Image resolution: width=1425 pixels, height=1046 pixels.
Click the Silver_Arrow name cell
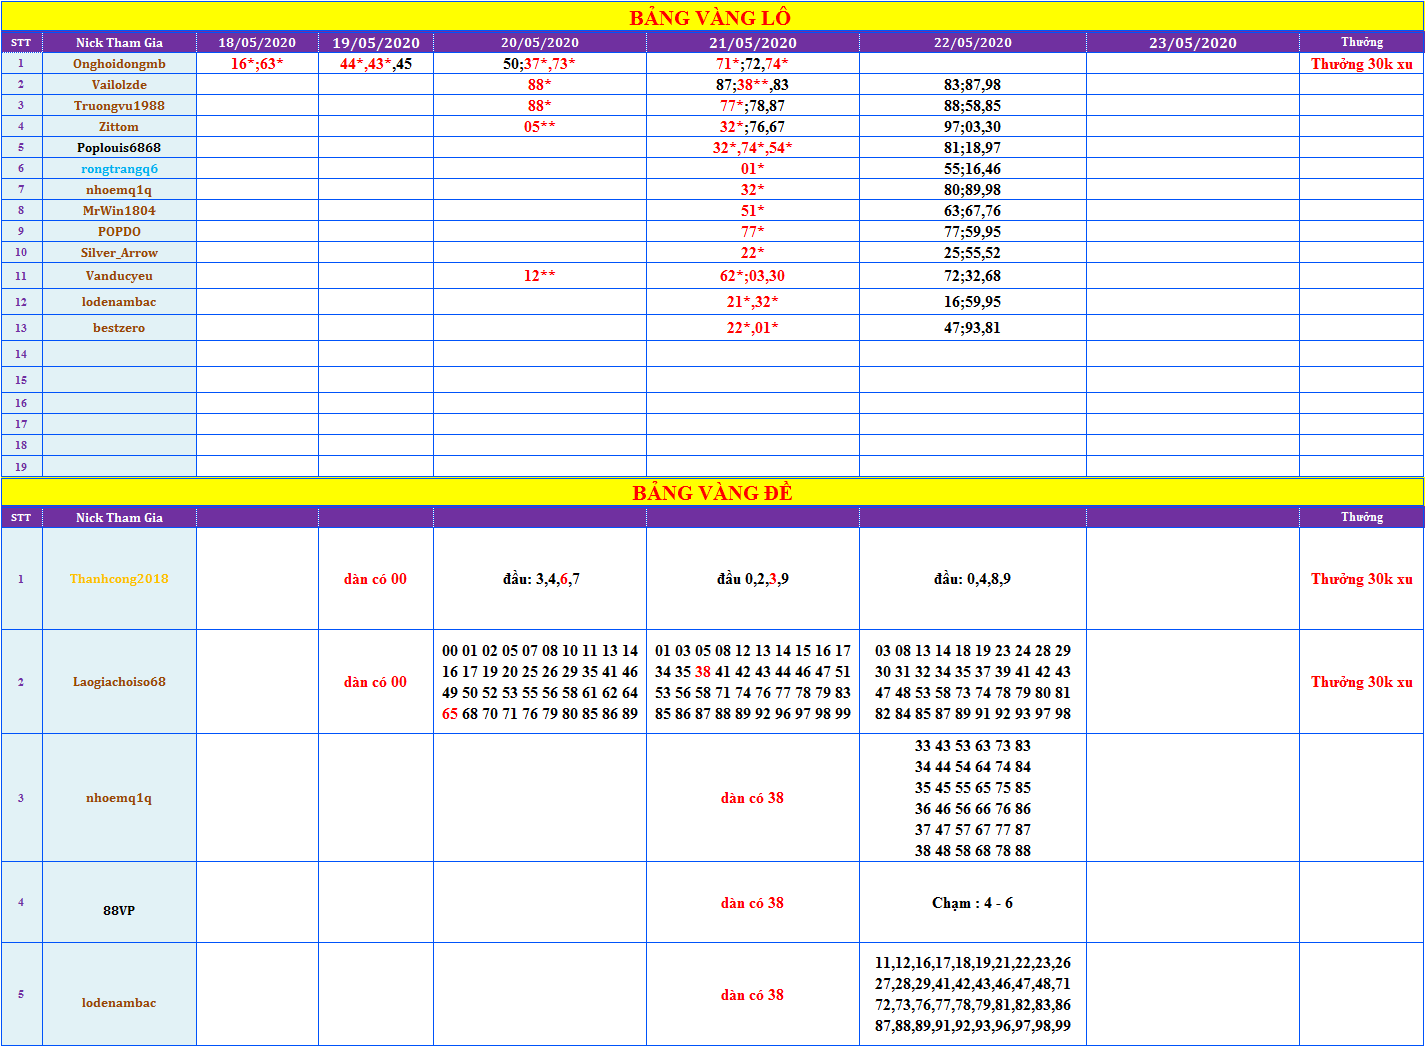(x=119, y=253)
